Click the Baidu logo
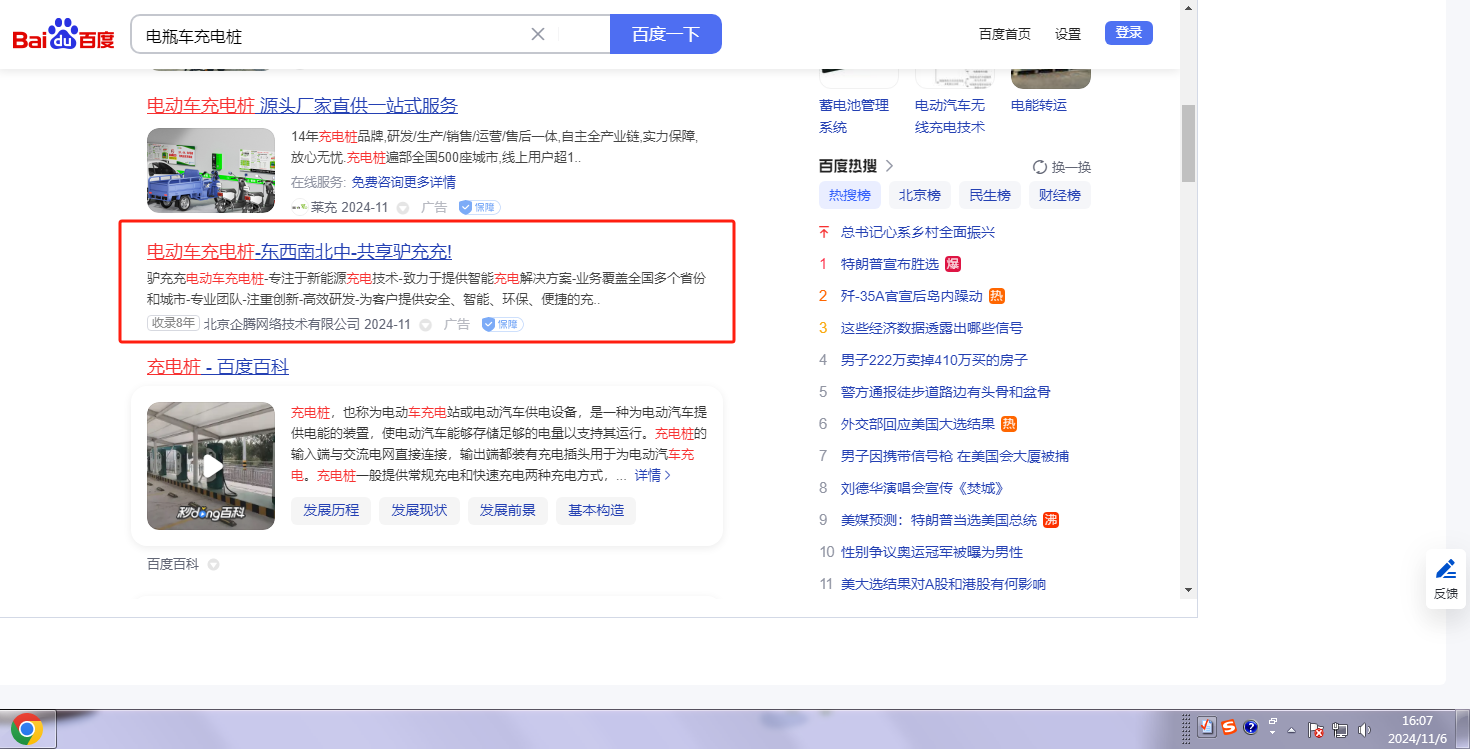1470x749 pixels. click(63, 35)
